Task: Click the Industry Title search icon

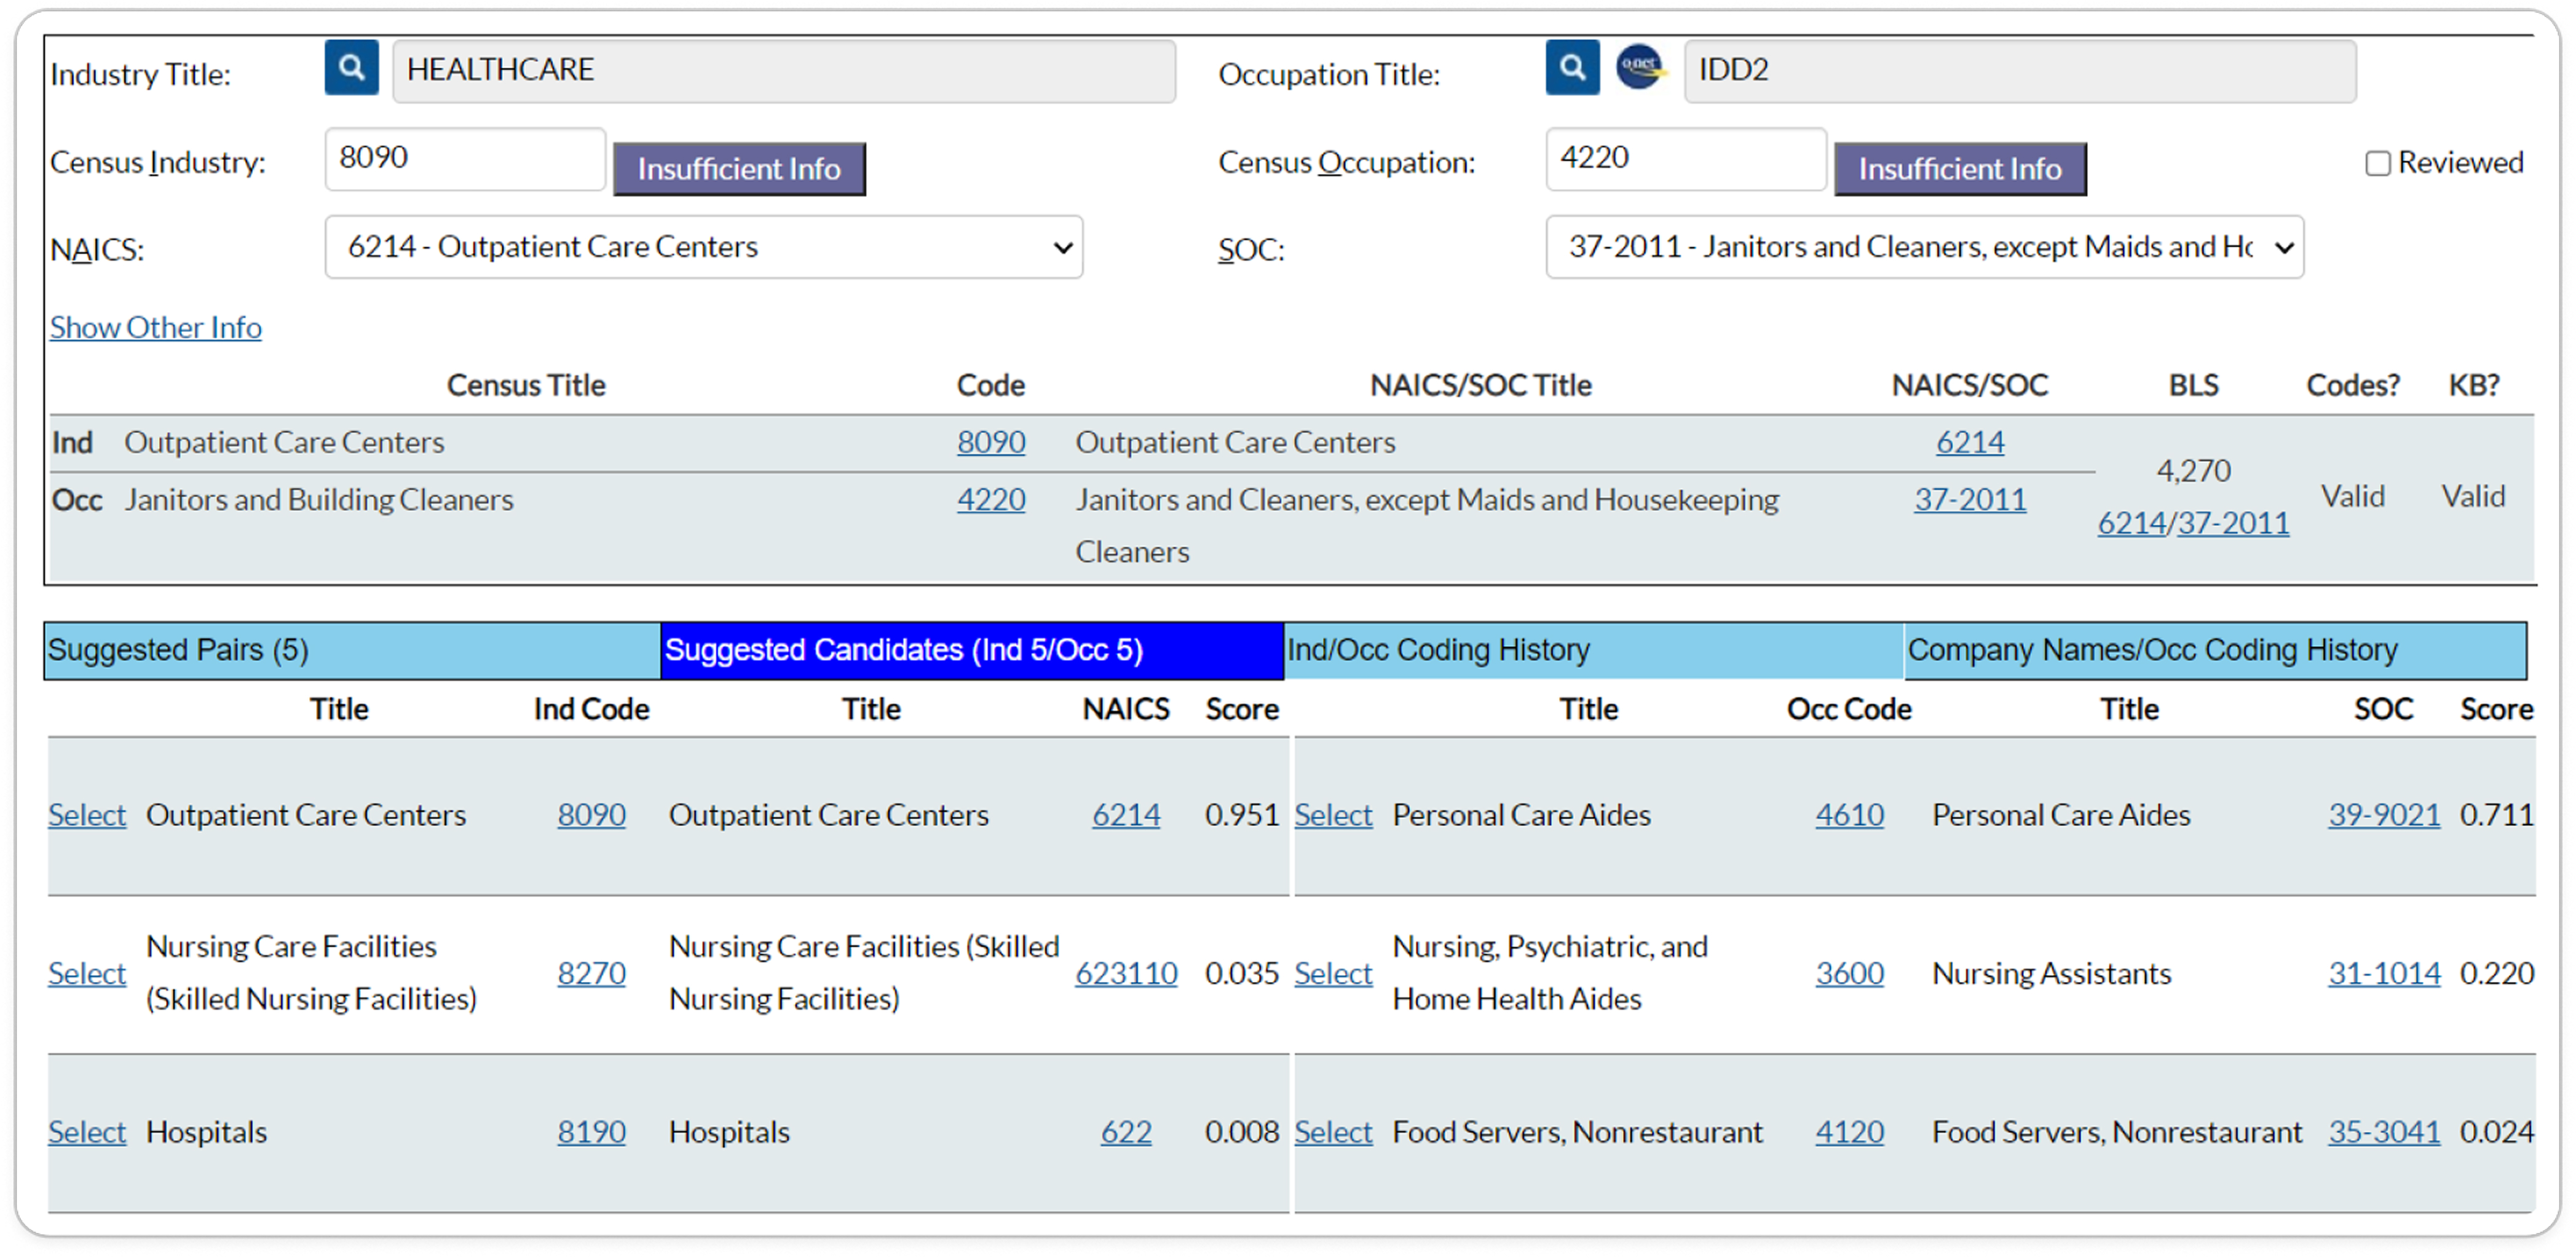Action: point(351,68)
